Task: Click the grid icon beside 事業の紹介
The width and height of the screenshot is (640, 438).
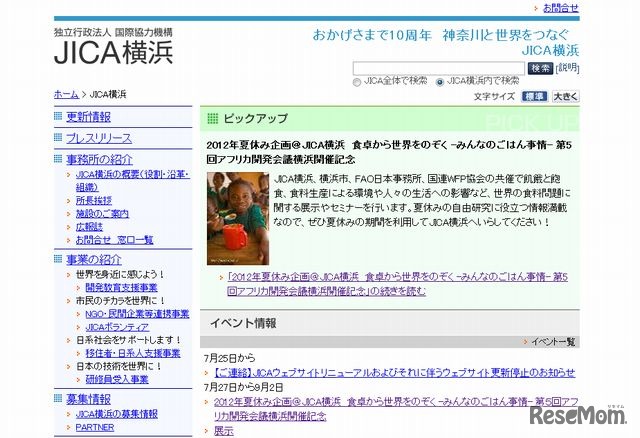Action: tap(58, 258)
